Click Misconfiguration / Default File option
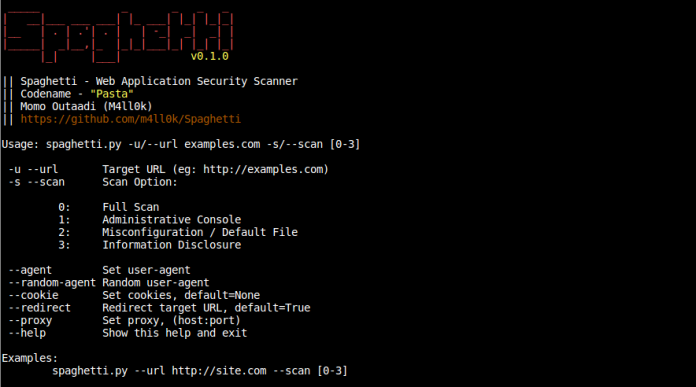Viewport: 696px width, 387px height. [178, 232]
